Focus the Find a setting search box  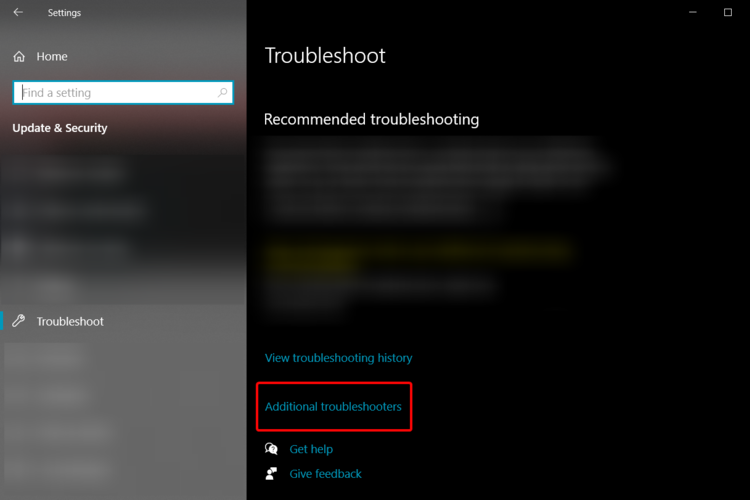point(123,92)
